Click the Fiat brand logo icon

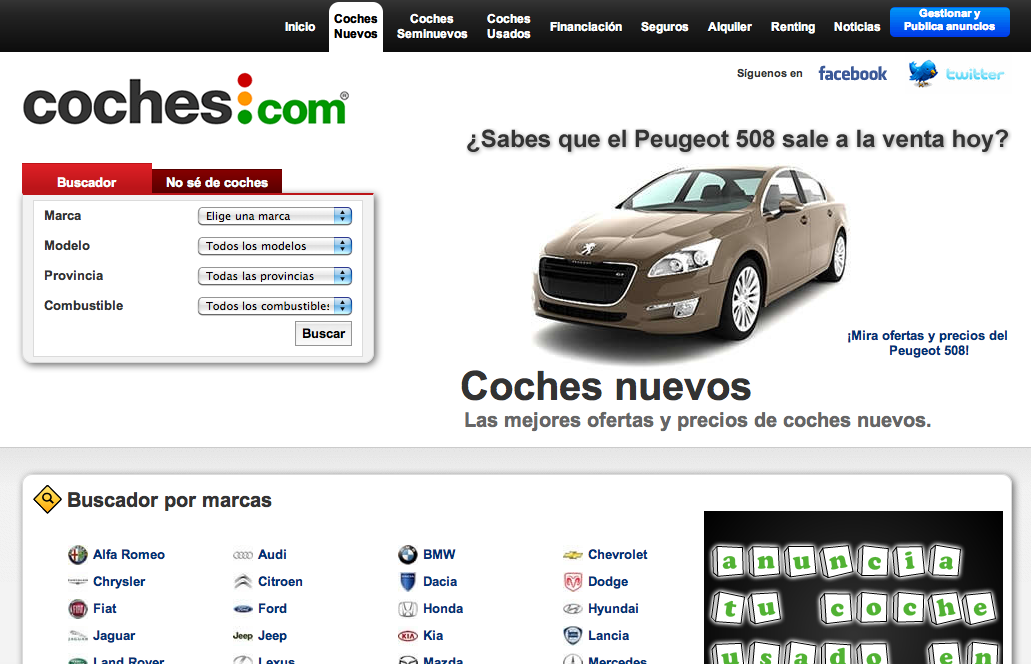(x=77, y=609)
